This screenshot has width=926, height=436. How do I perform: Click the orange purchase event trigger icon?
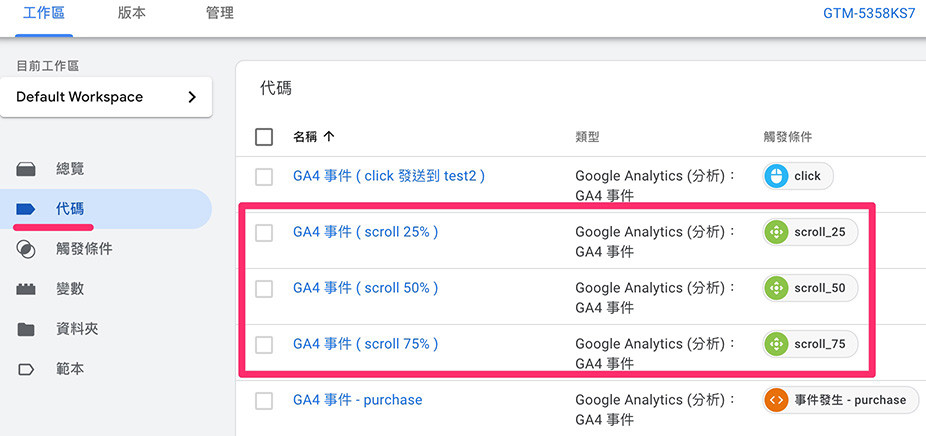click(x=776, y=400)
